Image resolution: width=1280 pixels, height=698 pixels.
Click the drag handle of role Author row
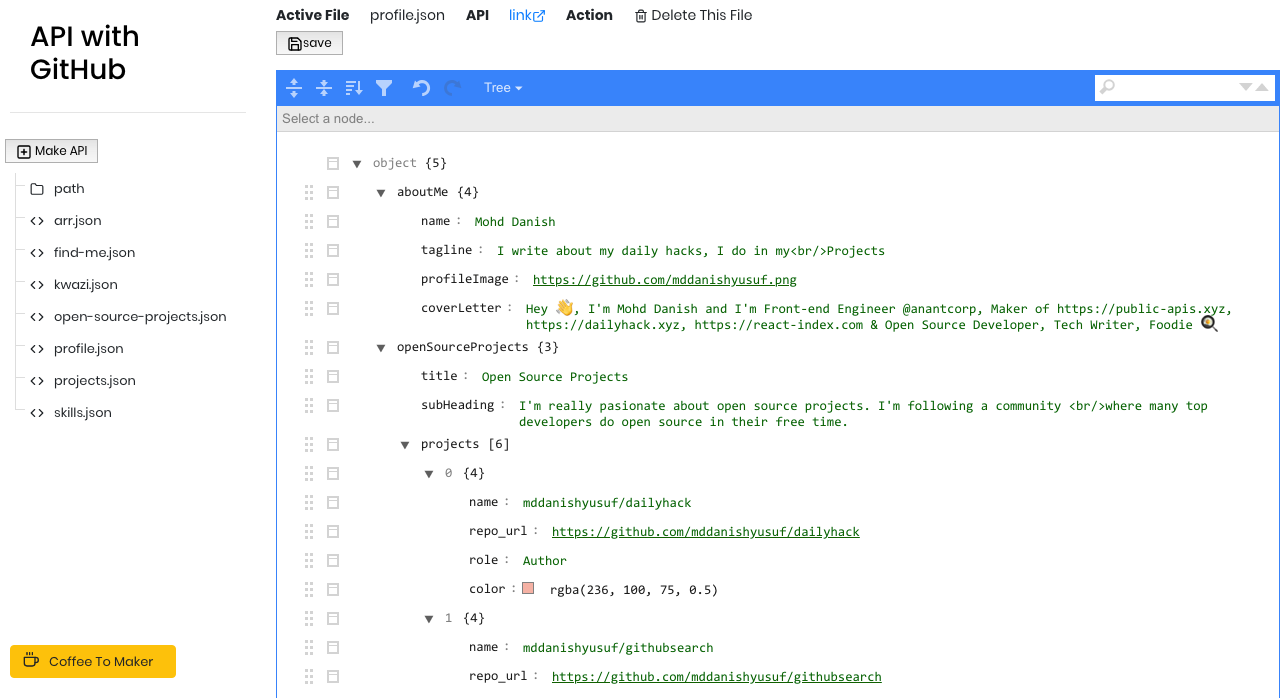pos(309,560)
